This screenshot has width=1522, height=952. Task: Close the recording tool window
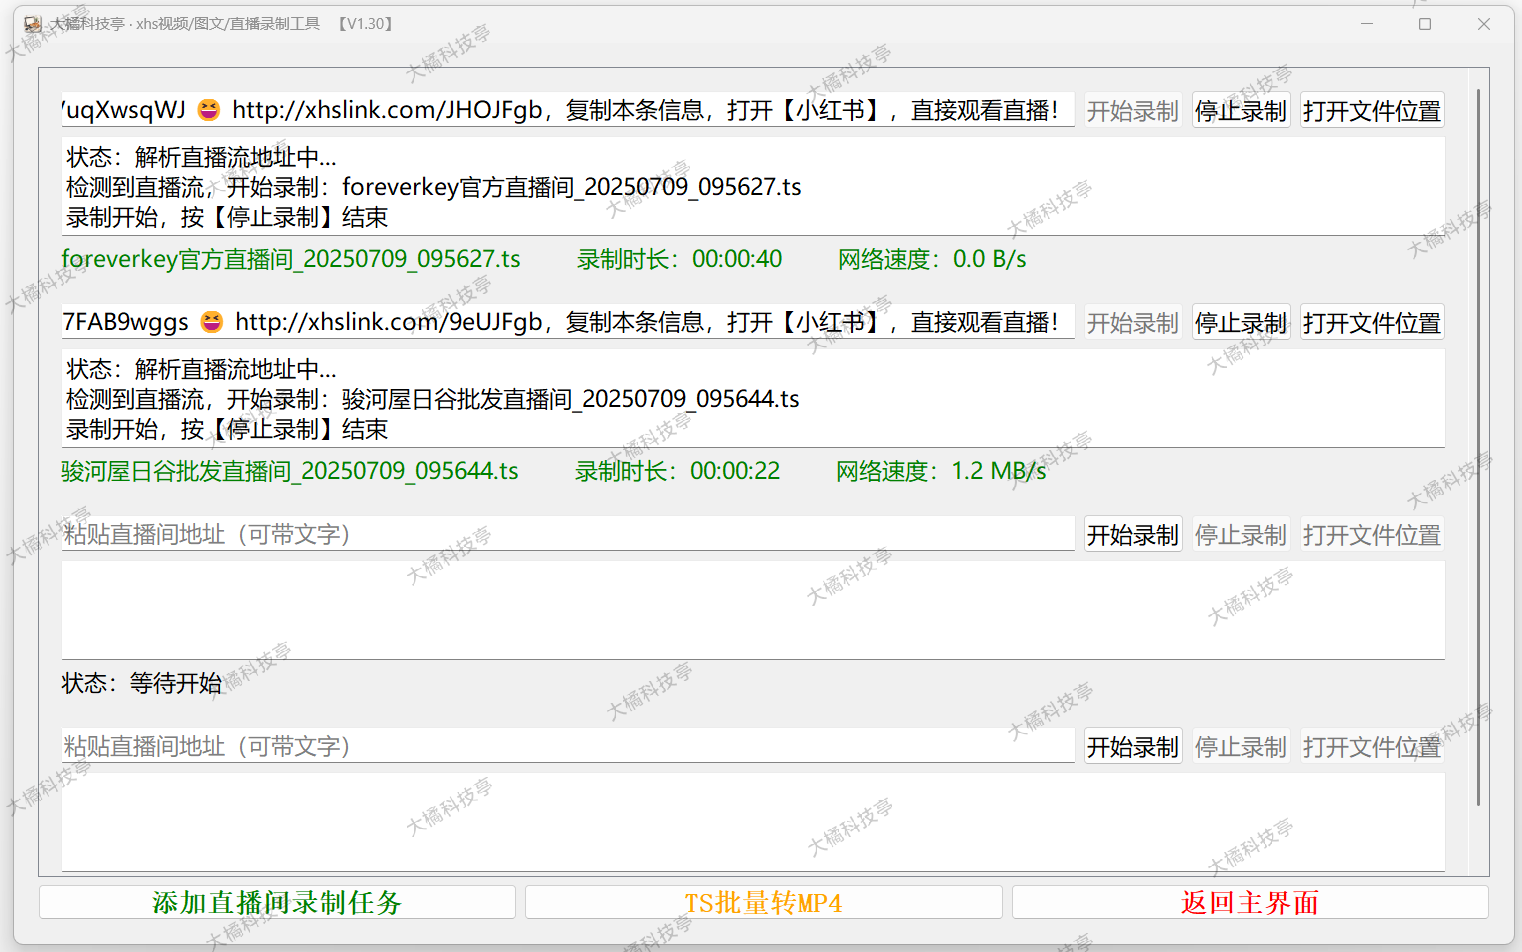[1484, 24]
